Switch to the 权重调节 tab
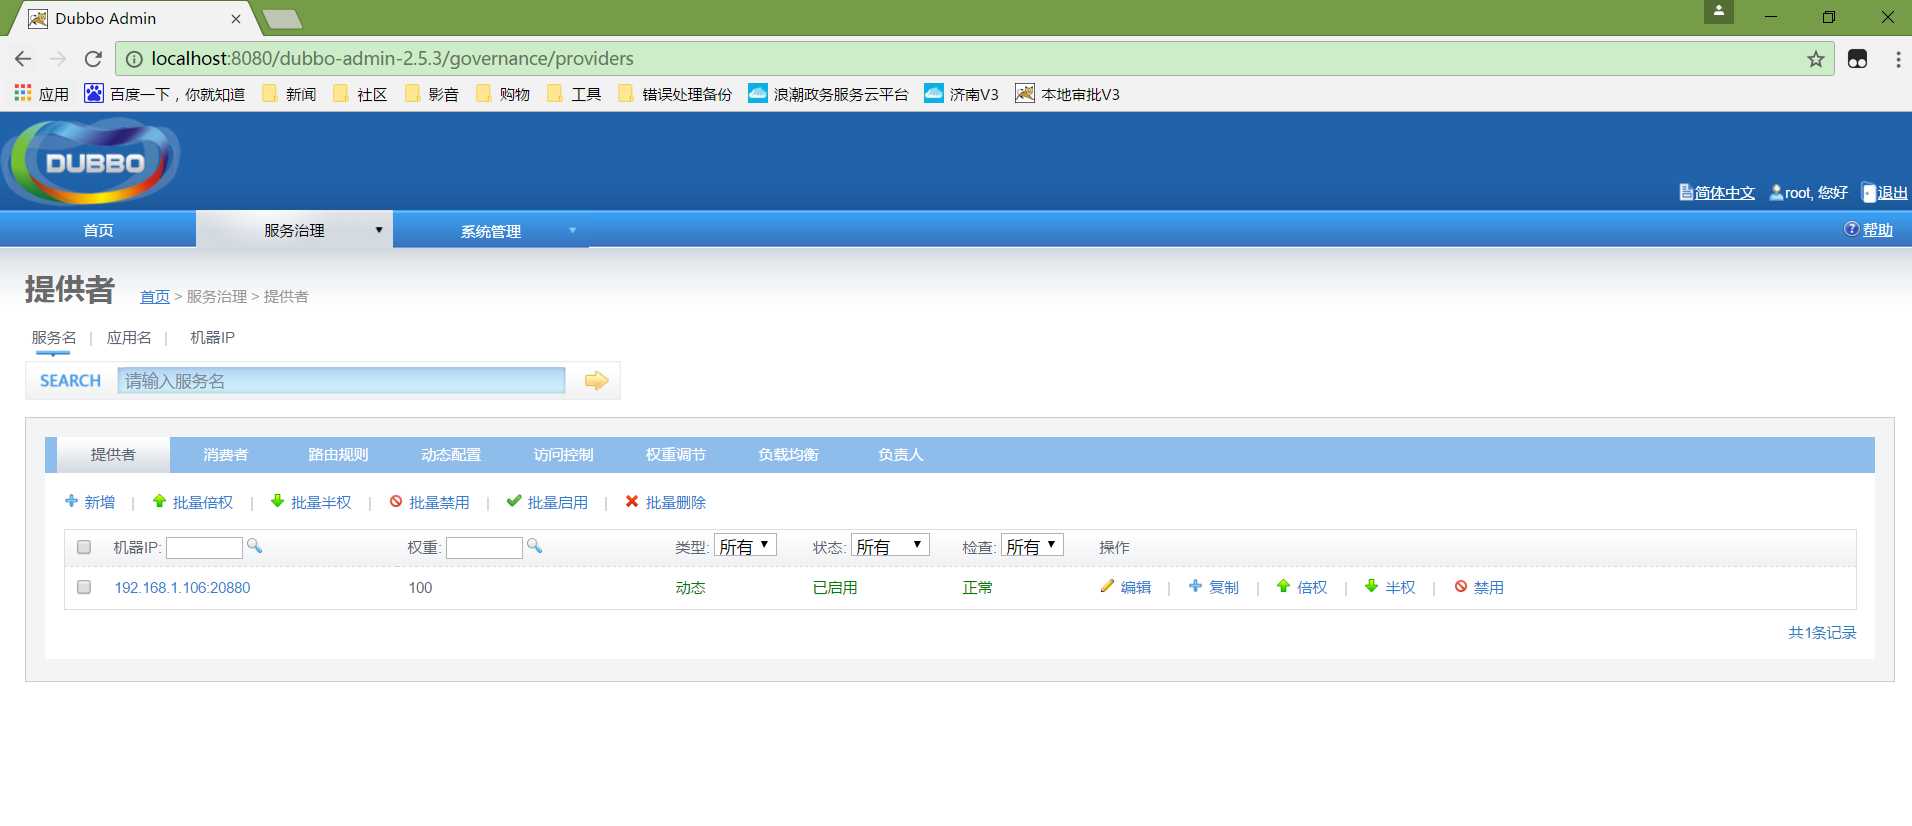 coord(676,455)
